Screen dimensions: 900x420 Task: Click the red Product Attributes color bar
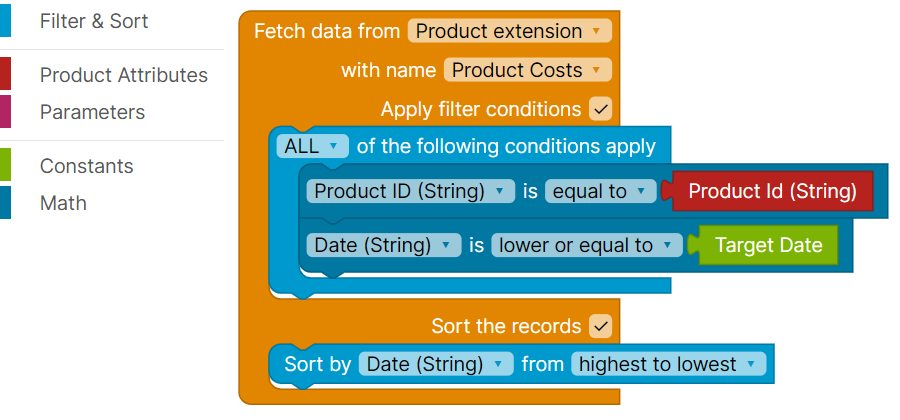pos(5,75)
